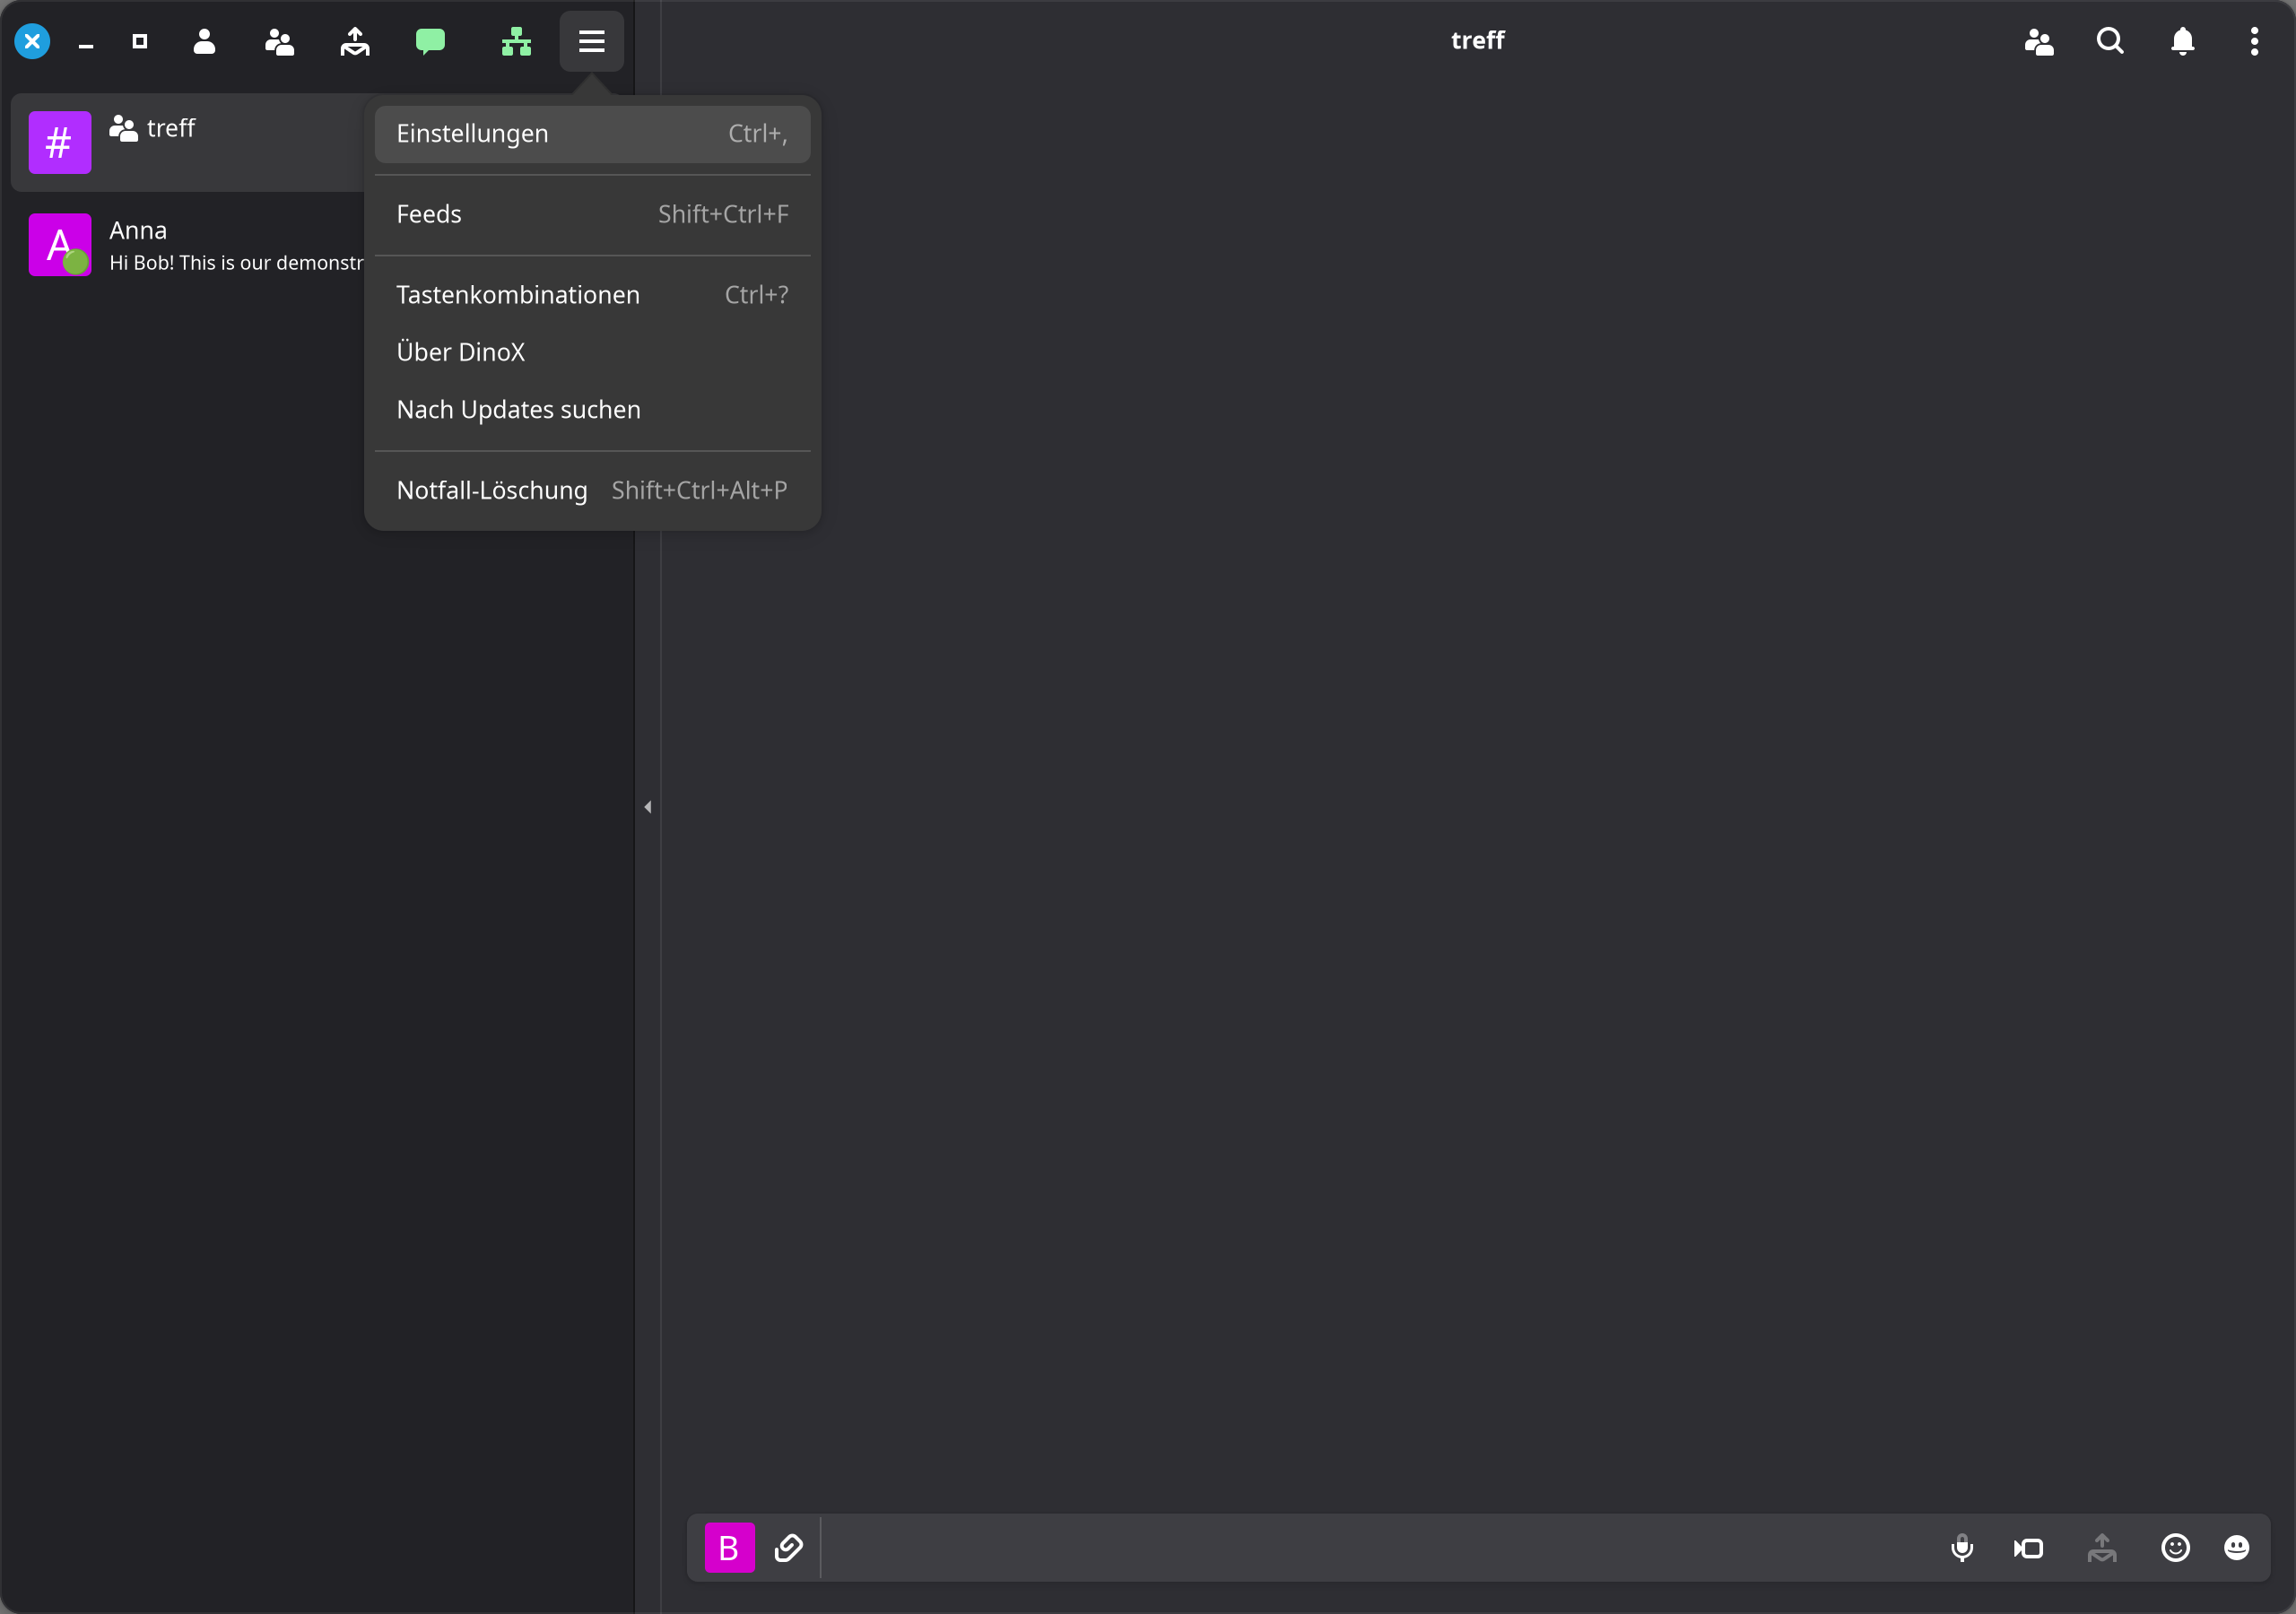The width and height of the screenshot is (2296, 1614).
Task: Open the outlined smiley emoji picker
Action: click(x=2175, y=1548)
